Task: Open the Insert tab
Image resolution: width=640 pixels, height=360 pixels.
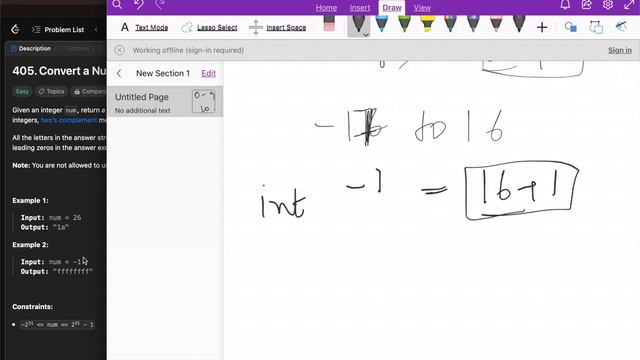Action: point(360,8)
